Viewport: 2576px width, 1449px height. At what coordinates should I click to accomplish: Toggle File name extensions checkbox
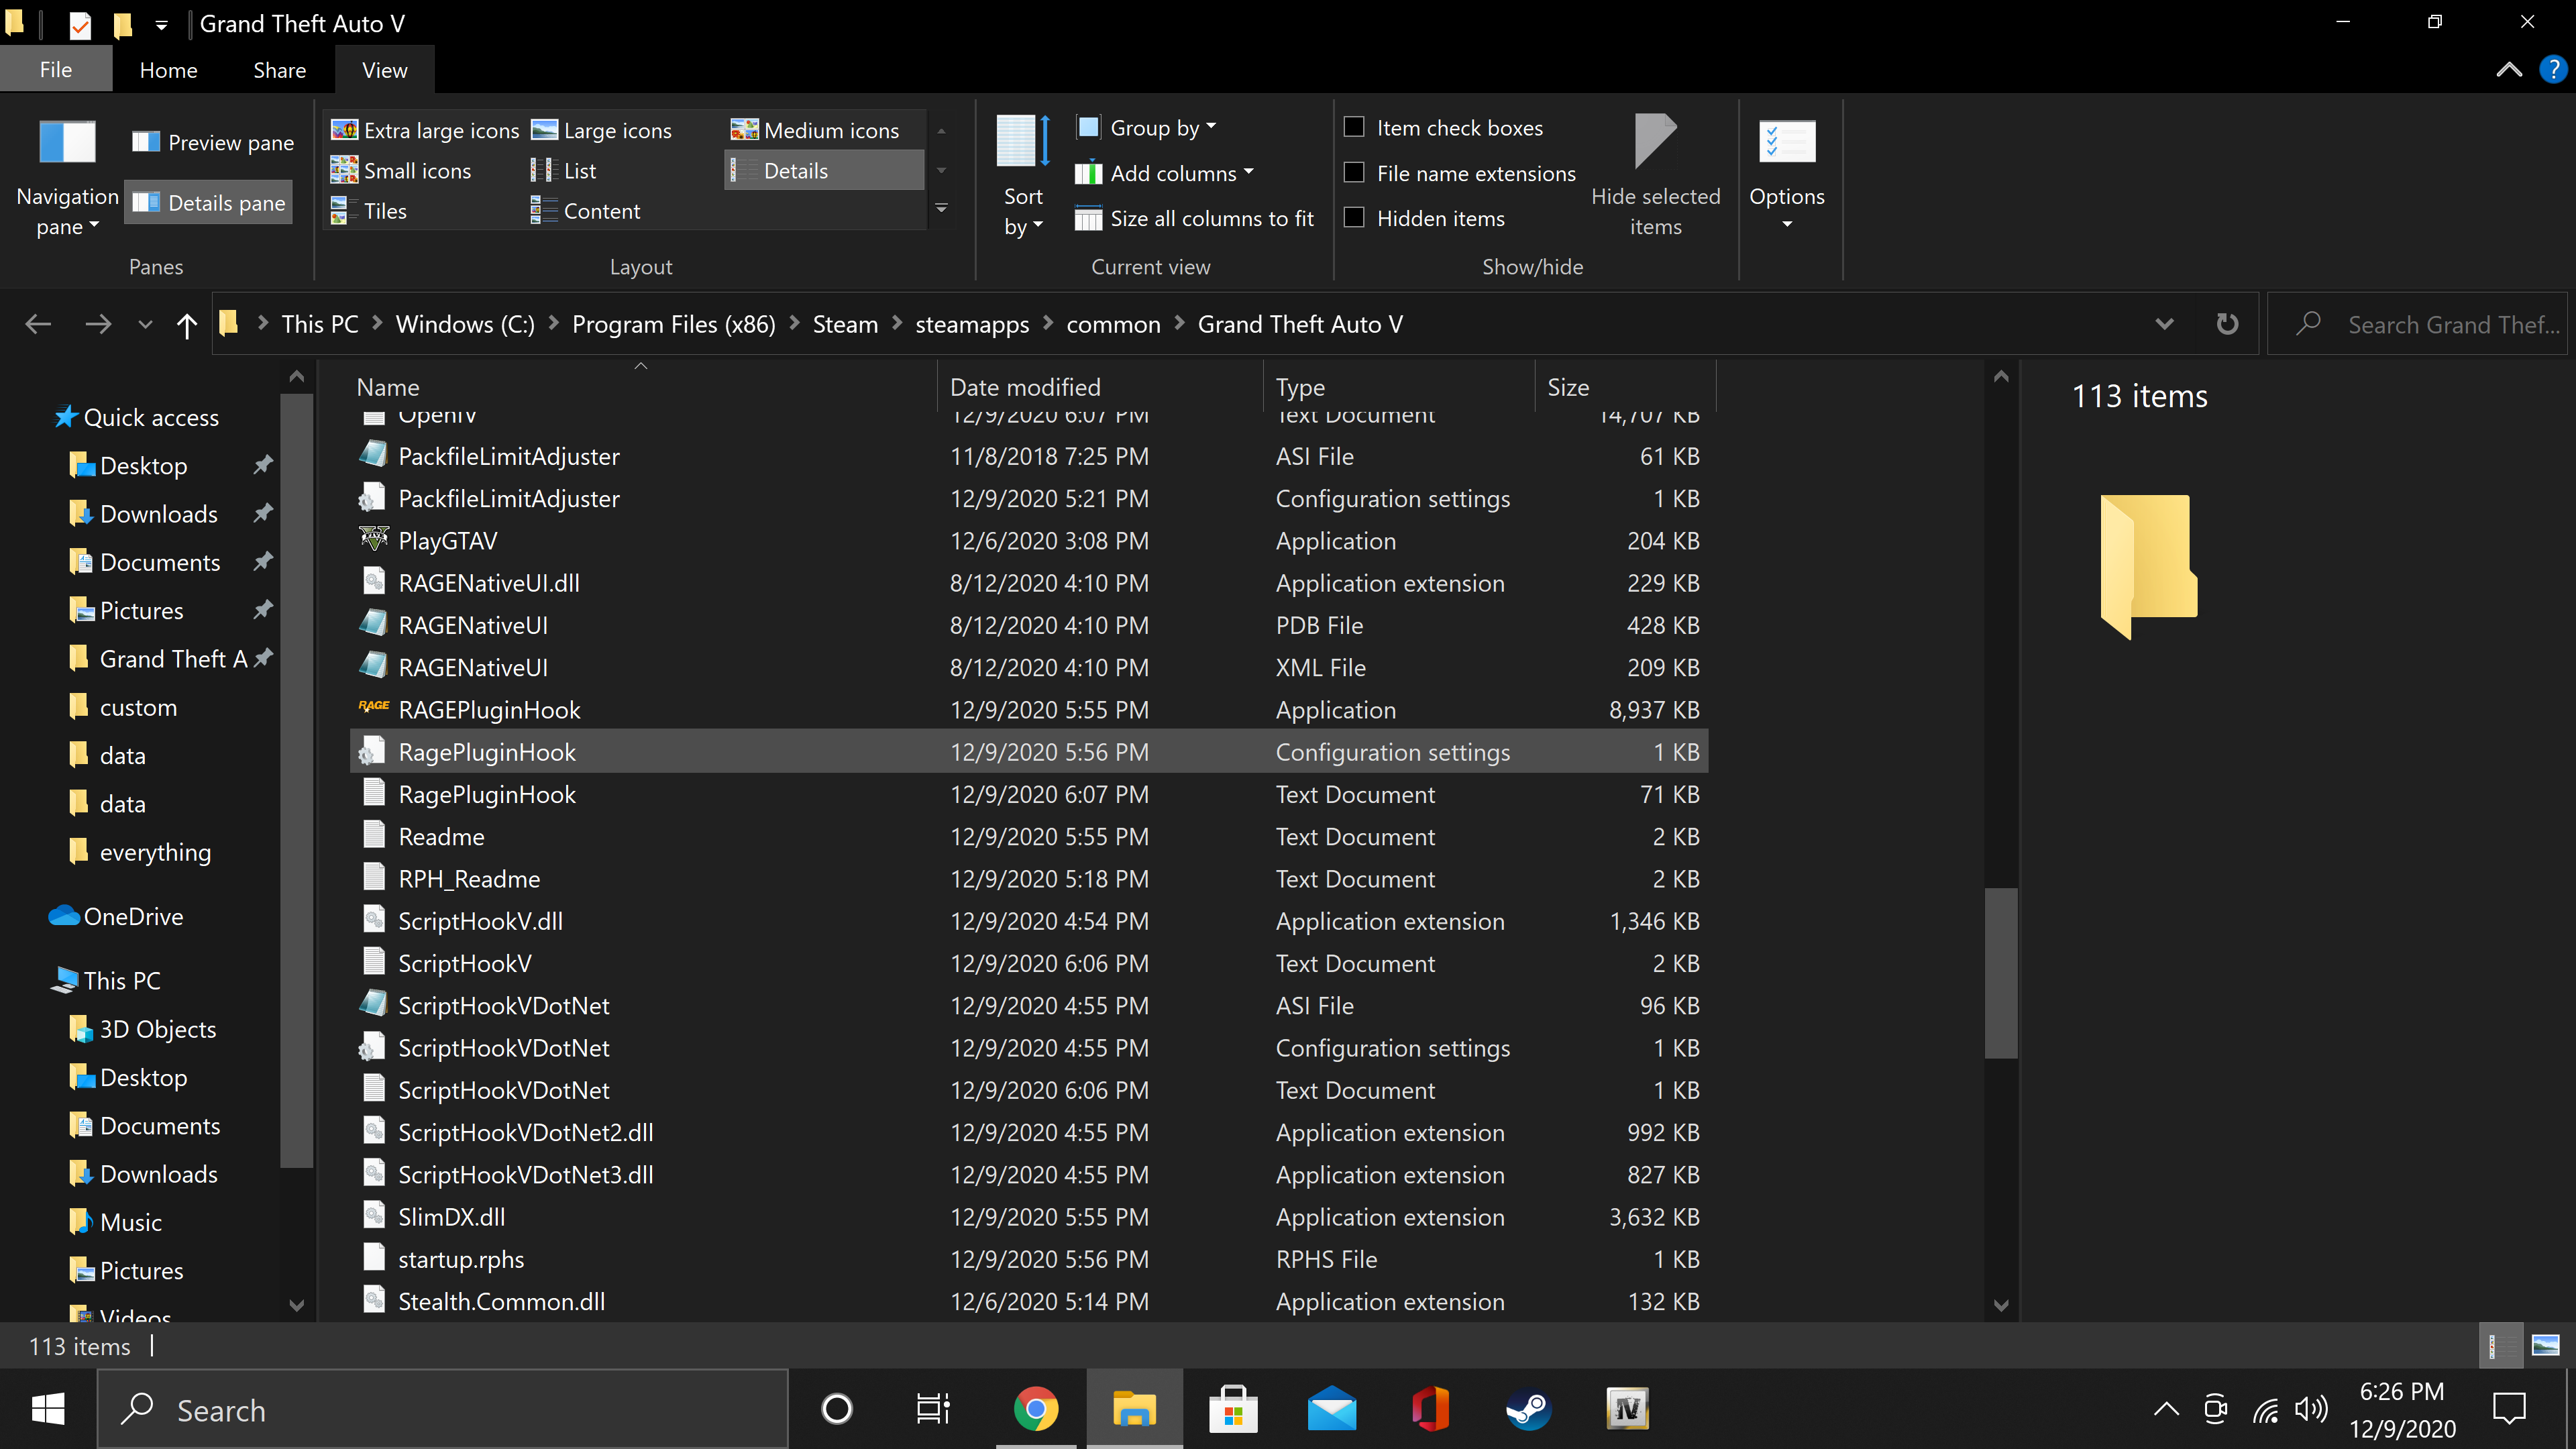1354,173
